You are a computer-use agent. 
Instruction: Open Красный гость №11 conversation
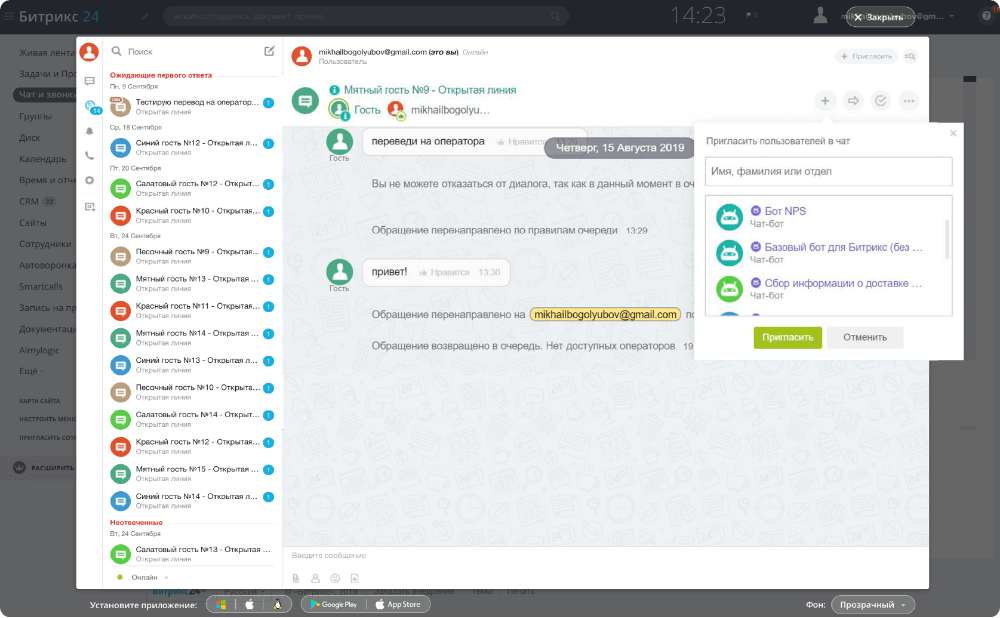(x=192, y=311)
